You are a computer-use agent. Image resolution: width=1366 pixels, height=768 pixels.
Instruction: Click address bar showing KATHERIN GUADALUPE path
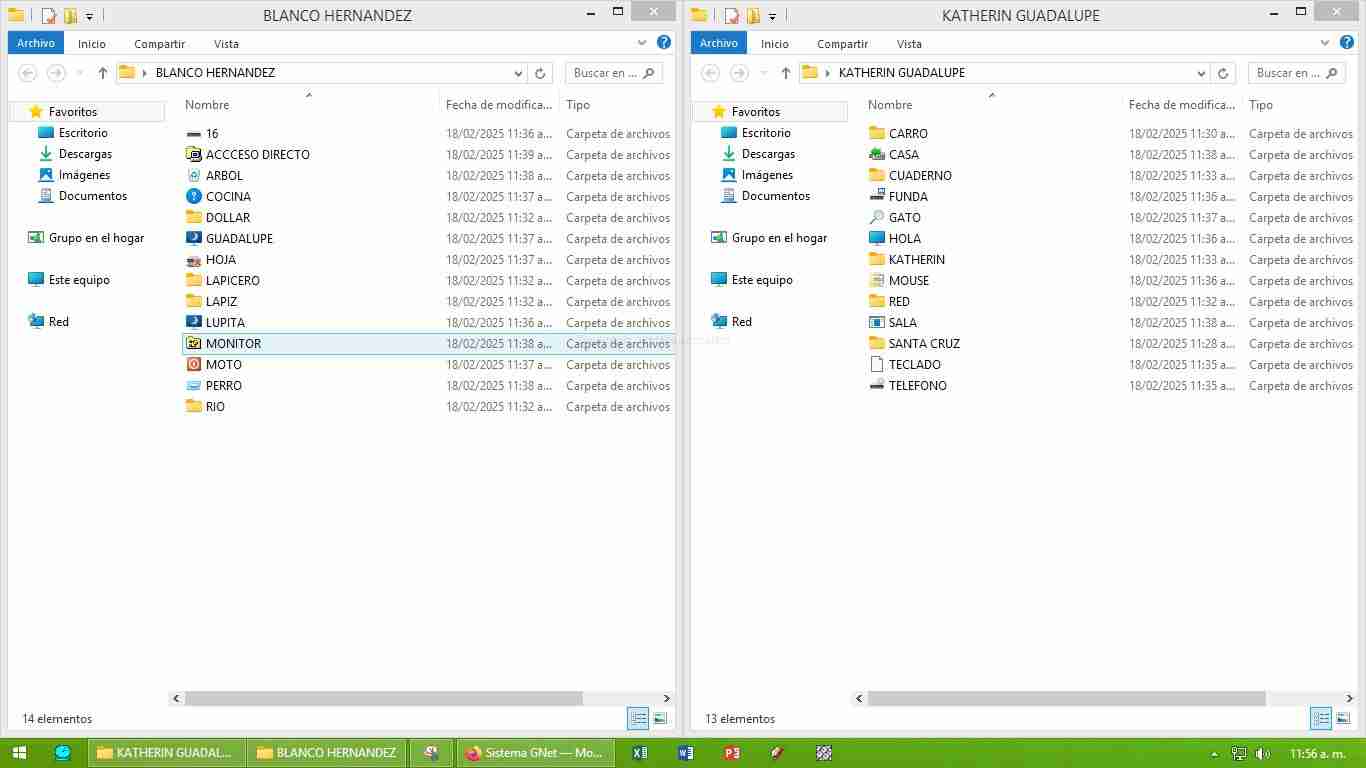[x=1004, y=73]
